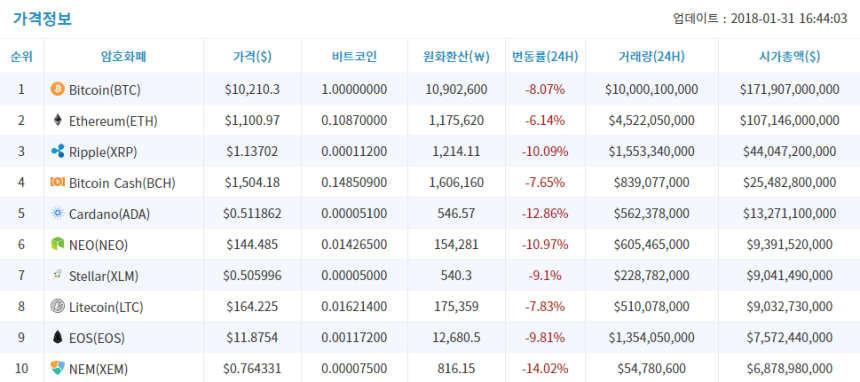The height and width of the screenshot is (382, 860).
Task: Click Litecoin market cap $9,032,730,000
Action: (x=789, y=306)
